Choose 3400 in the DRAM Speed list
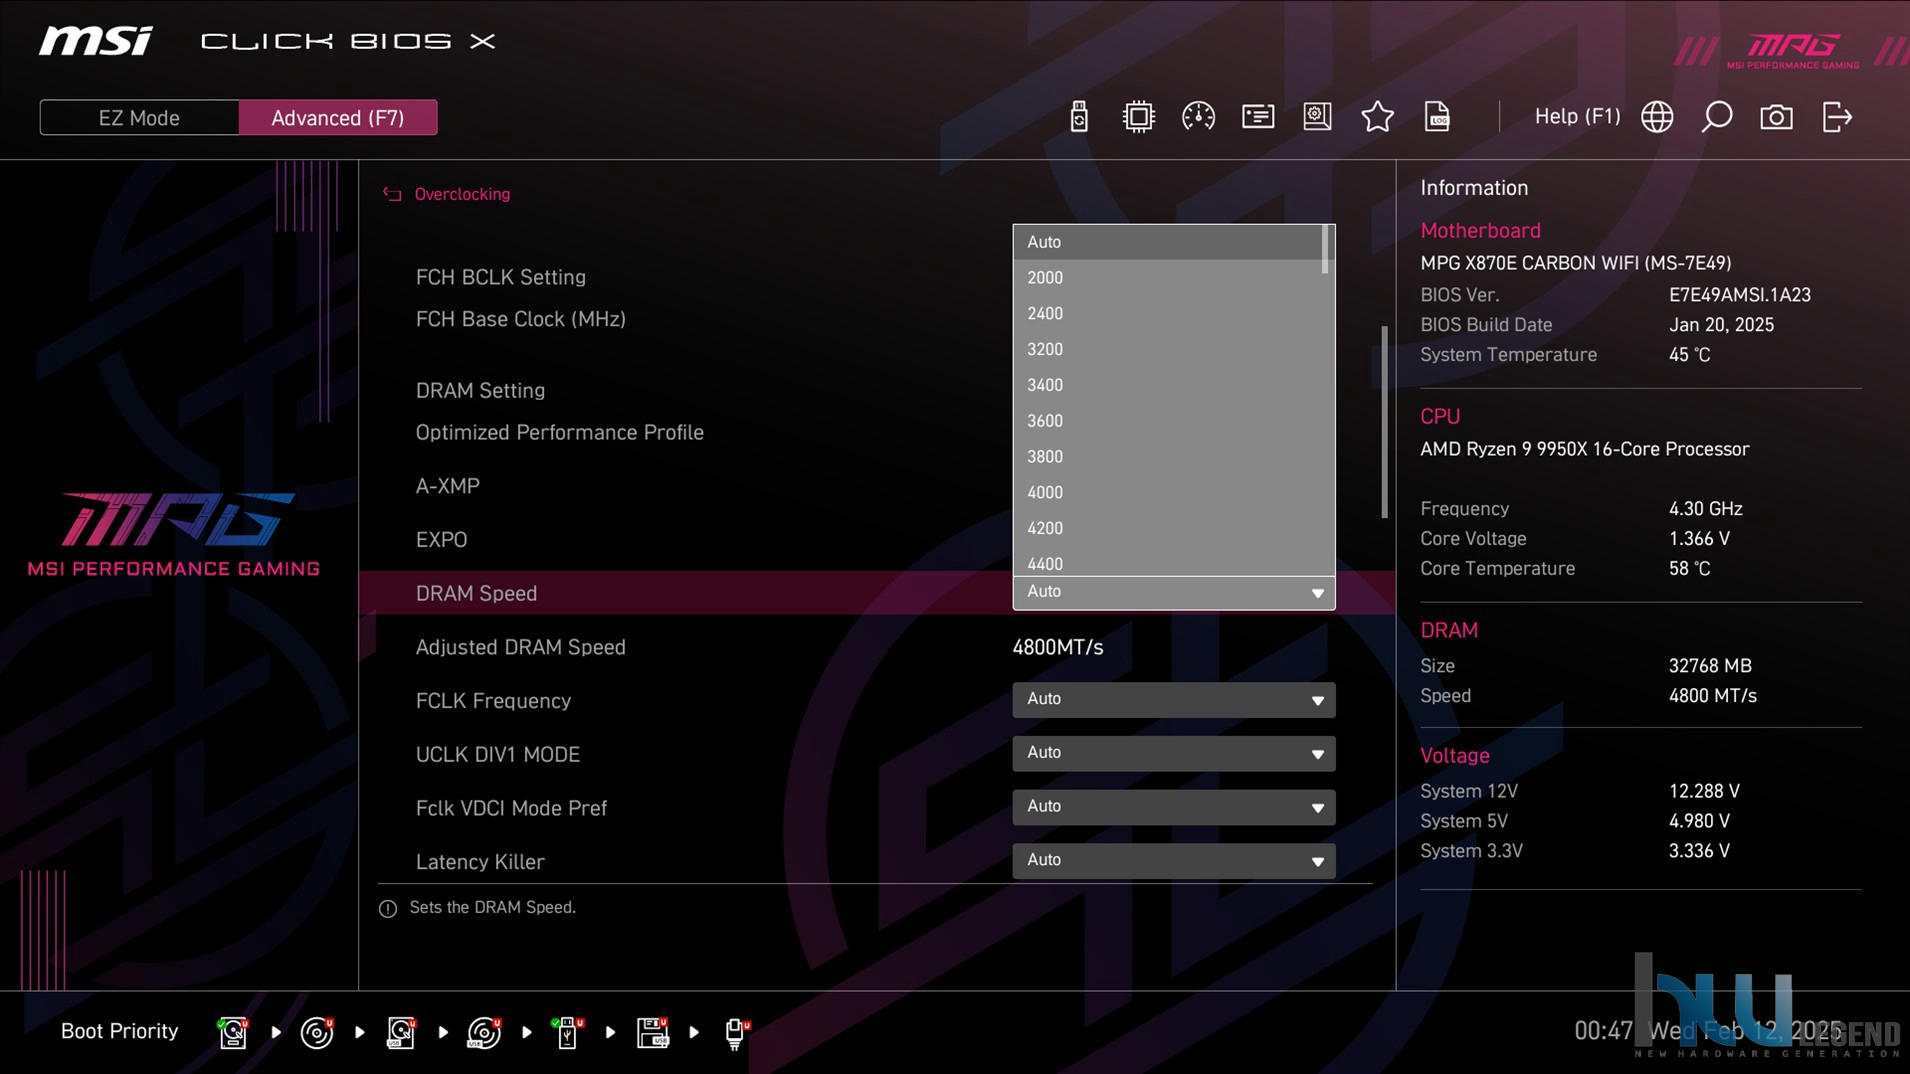The image size is (1910, 1074). [x=1168, y=385]
